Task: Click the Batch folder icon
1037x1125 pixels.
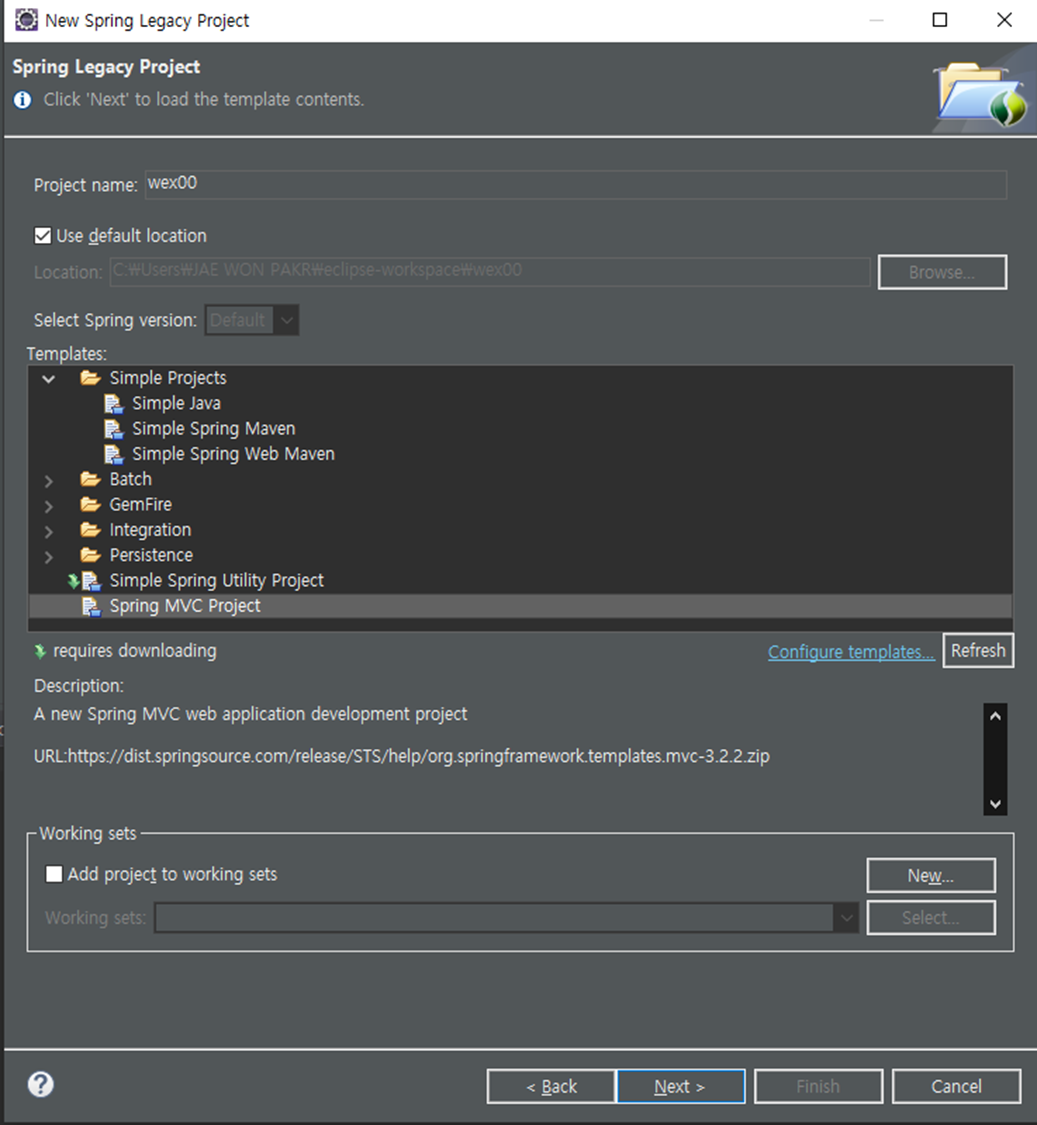Action: (90, 479)
